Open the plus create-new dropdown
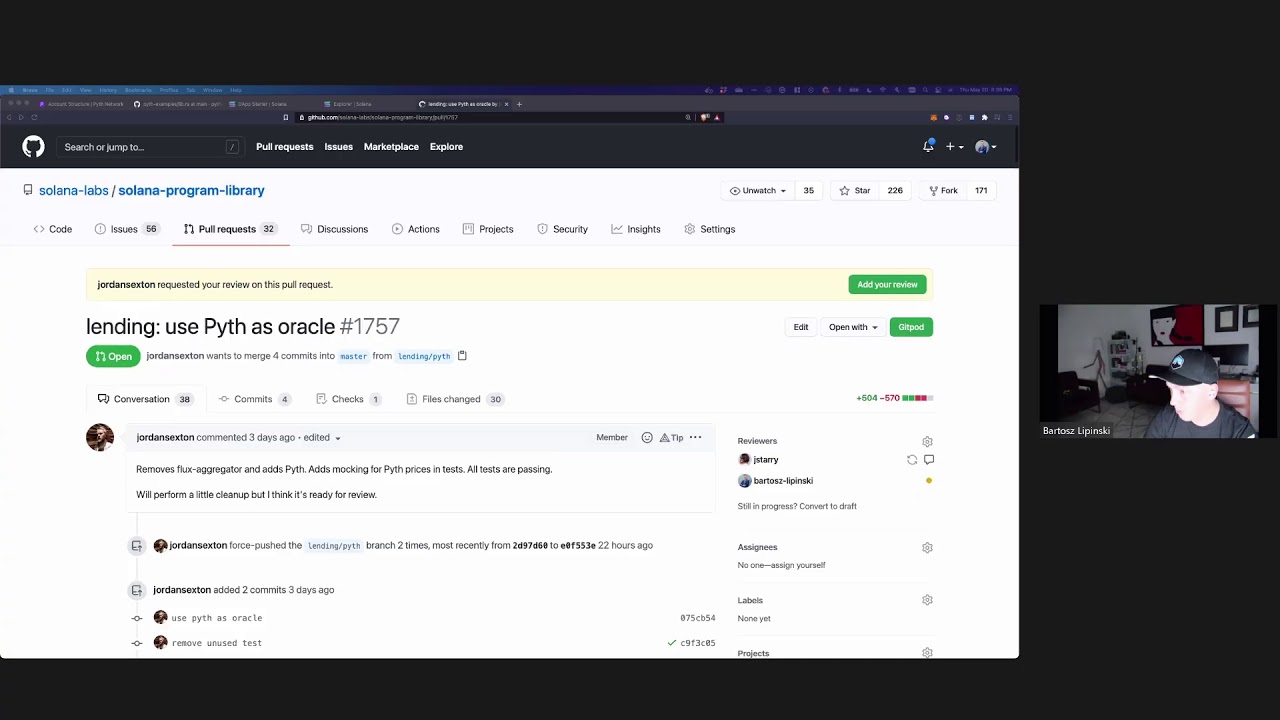This screenshot has height=720, width=1280. (x=954, y=147)
